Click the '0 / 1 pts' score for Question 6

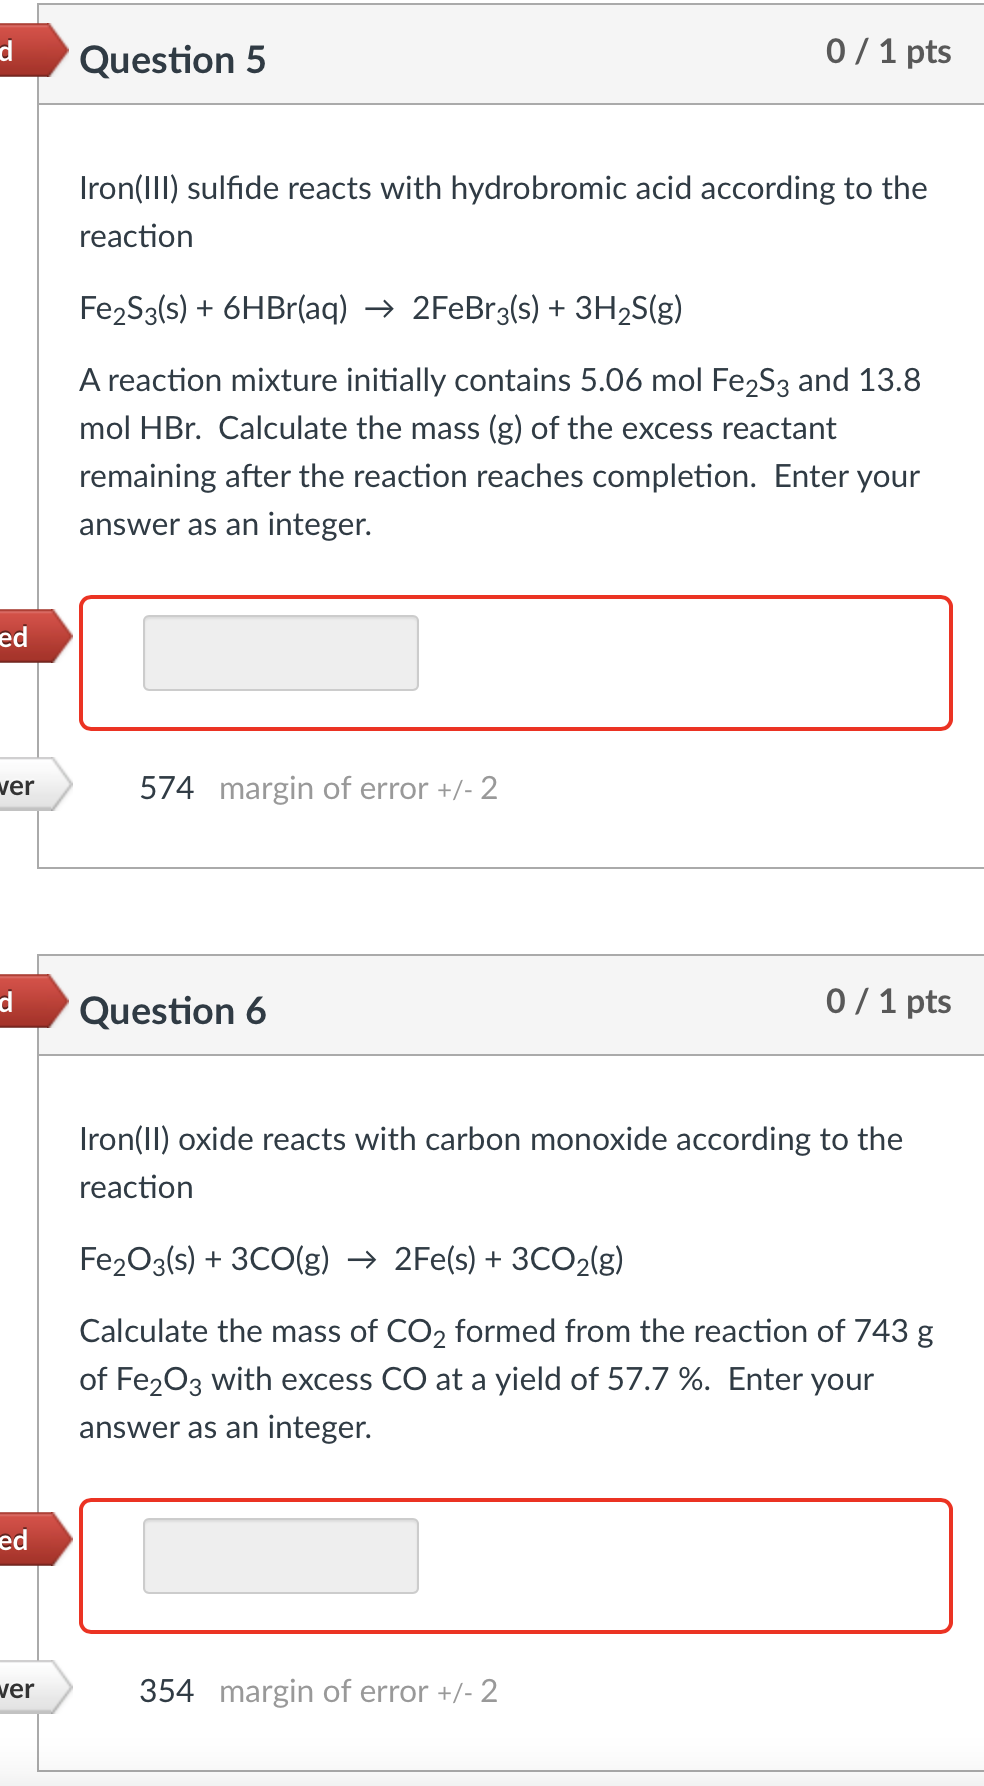(888, 1000)
